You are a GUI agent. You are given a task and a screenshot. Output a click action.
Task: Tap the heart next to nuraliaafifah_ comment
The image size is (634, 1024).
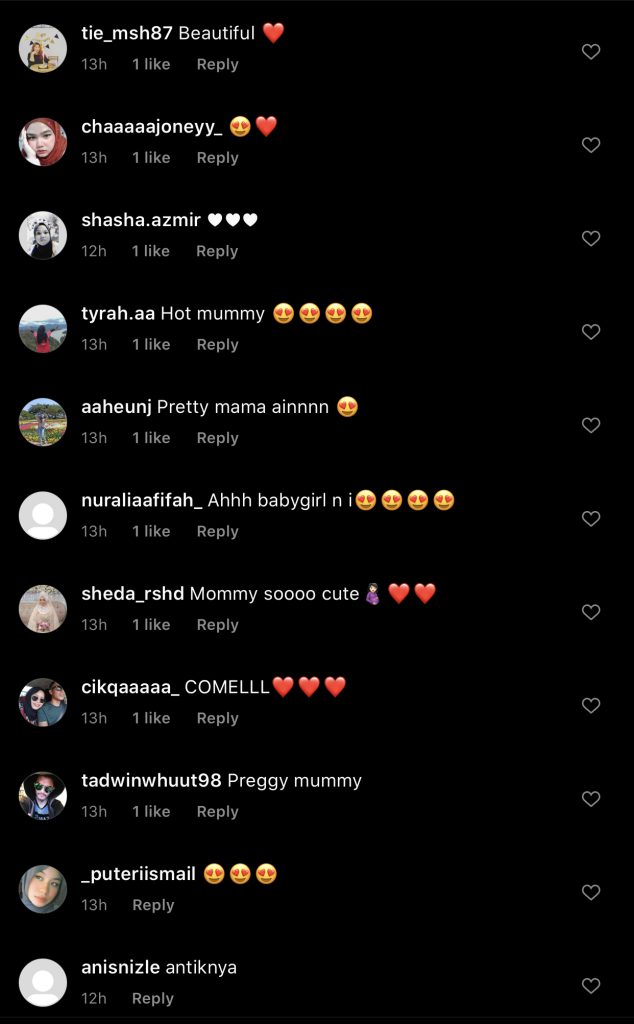point(591,519)
